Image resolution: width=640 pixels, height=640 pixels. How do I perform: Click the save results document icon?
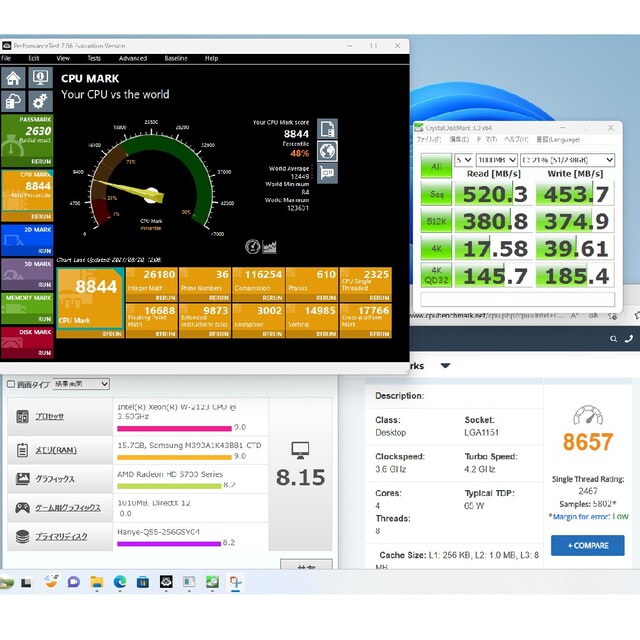327,129
